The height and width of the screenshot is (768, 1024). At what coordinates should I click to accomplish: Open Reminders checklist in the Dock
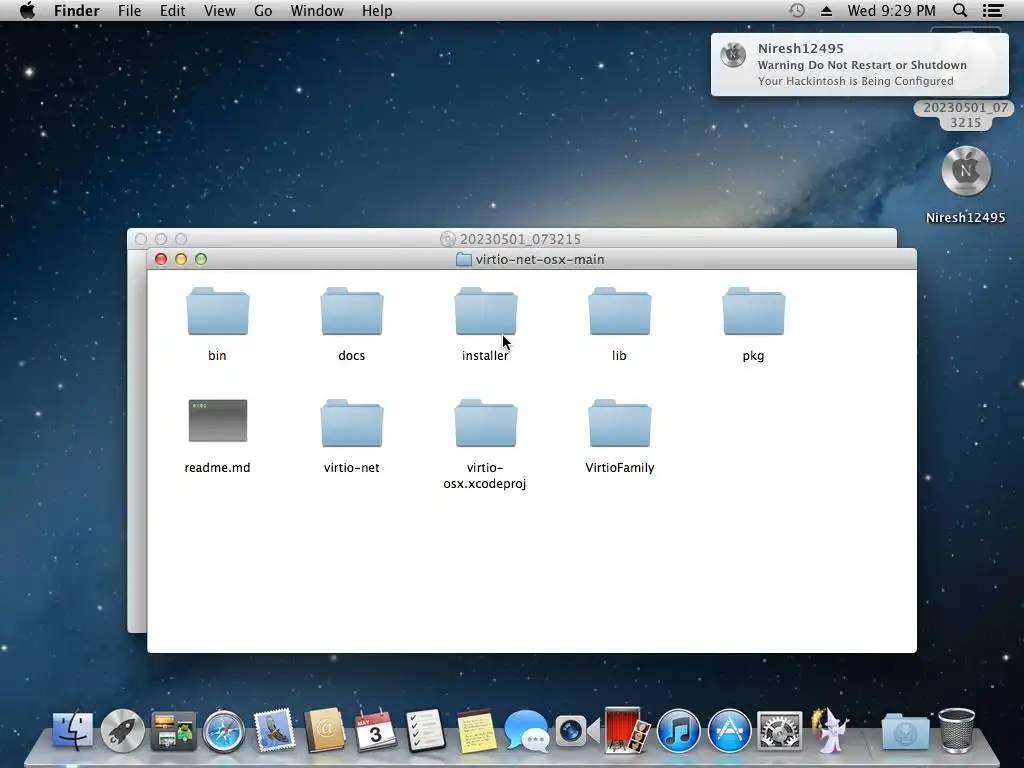pyautogui.click(x=425, y=730)
